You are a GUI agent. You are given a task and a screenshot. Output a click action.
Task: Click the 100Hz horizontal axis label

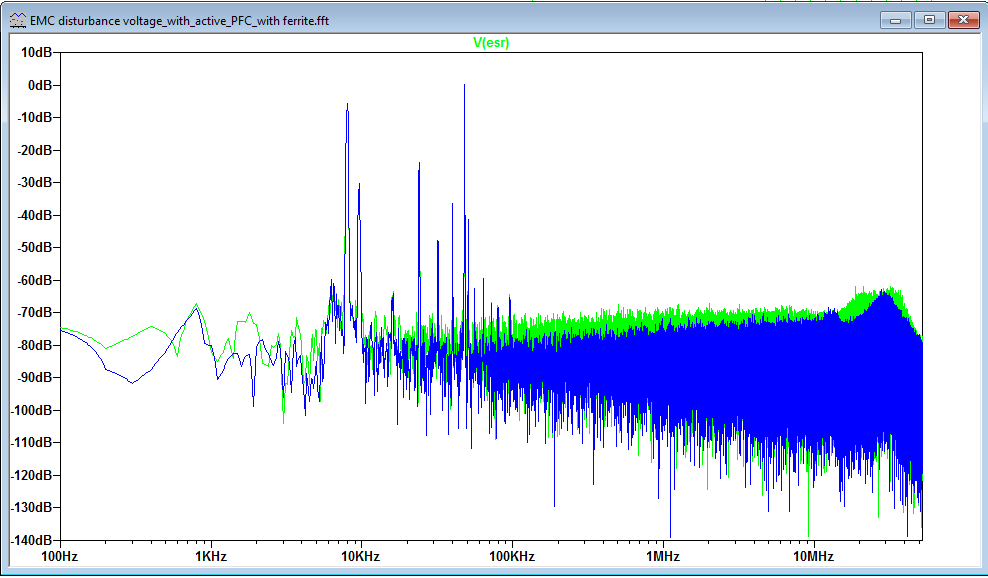point(59,557)
